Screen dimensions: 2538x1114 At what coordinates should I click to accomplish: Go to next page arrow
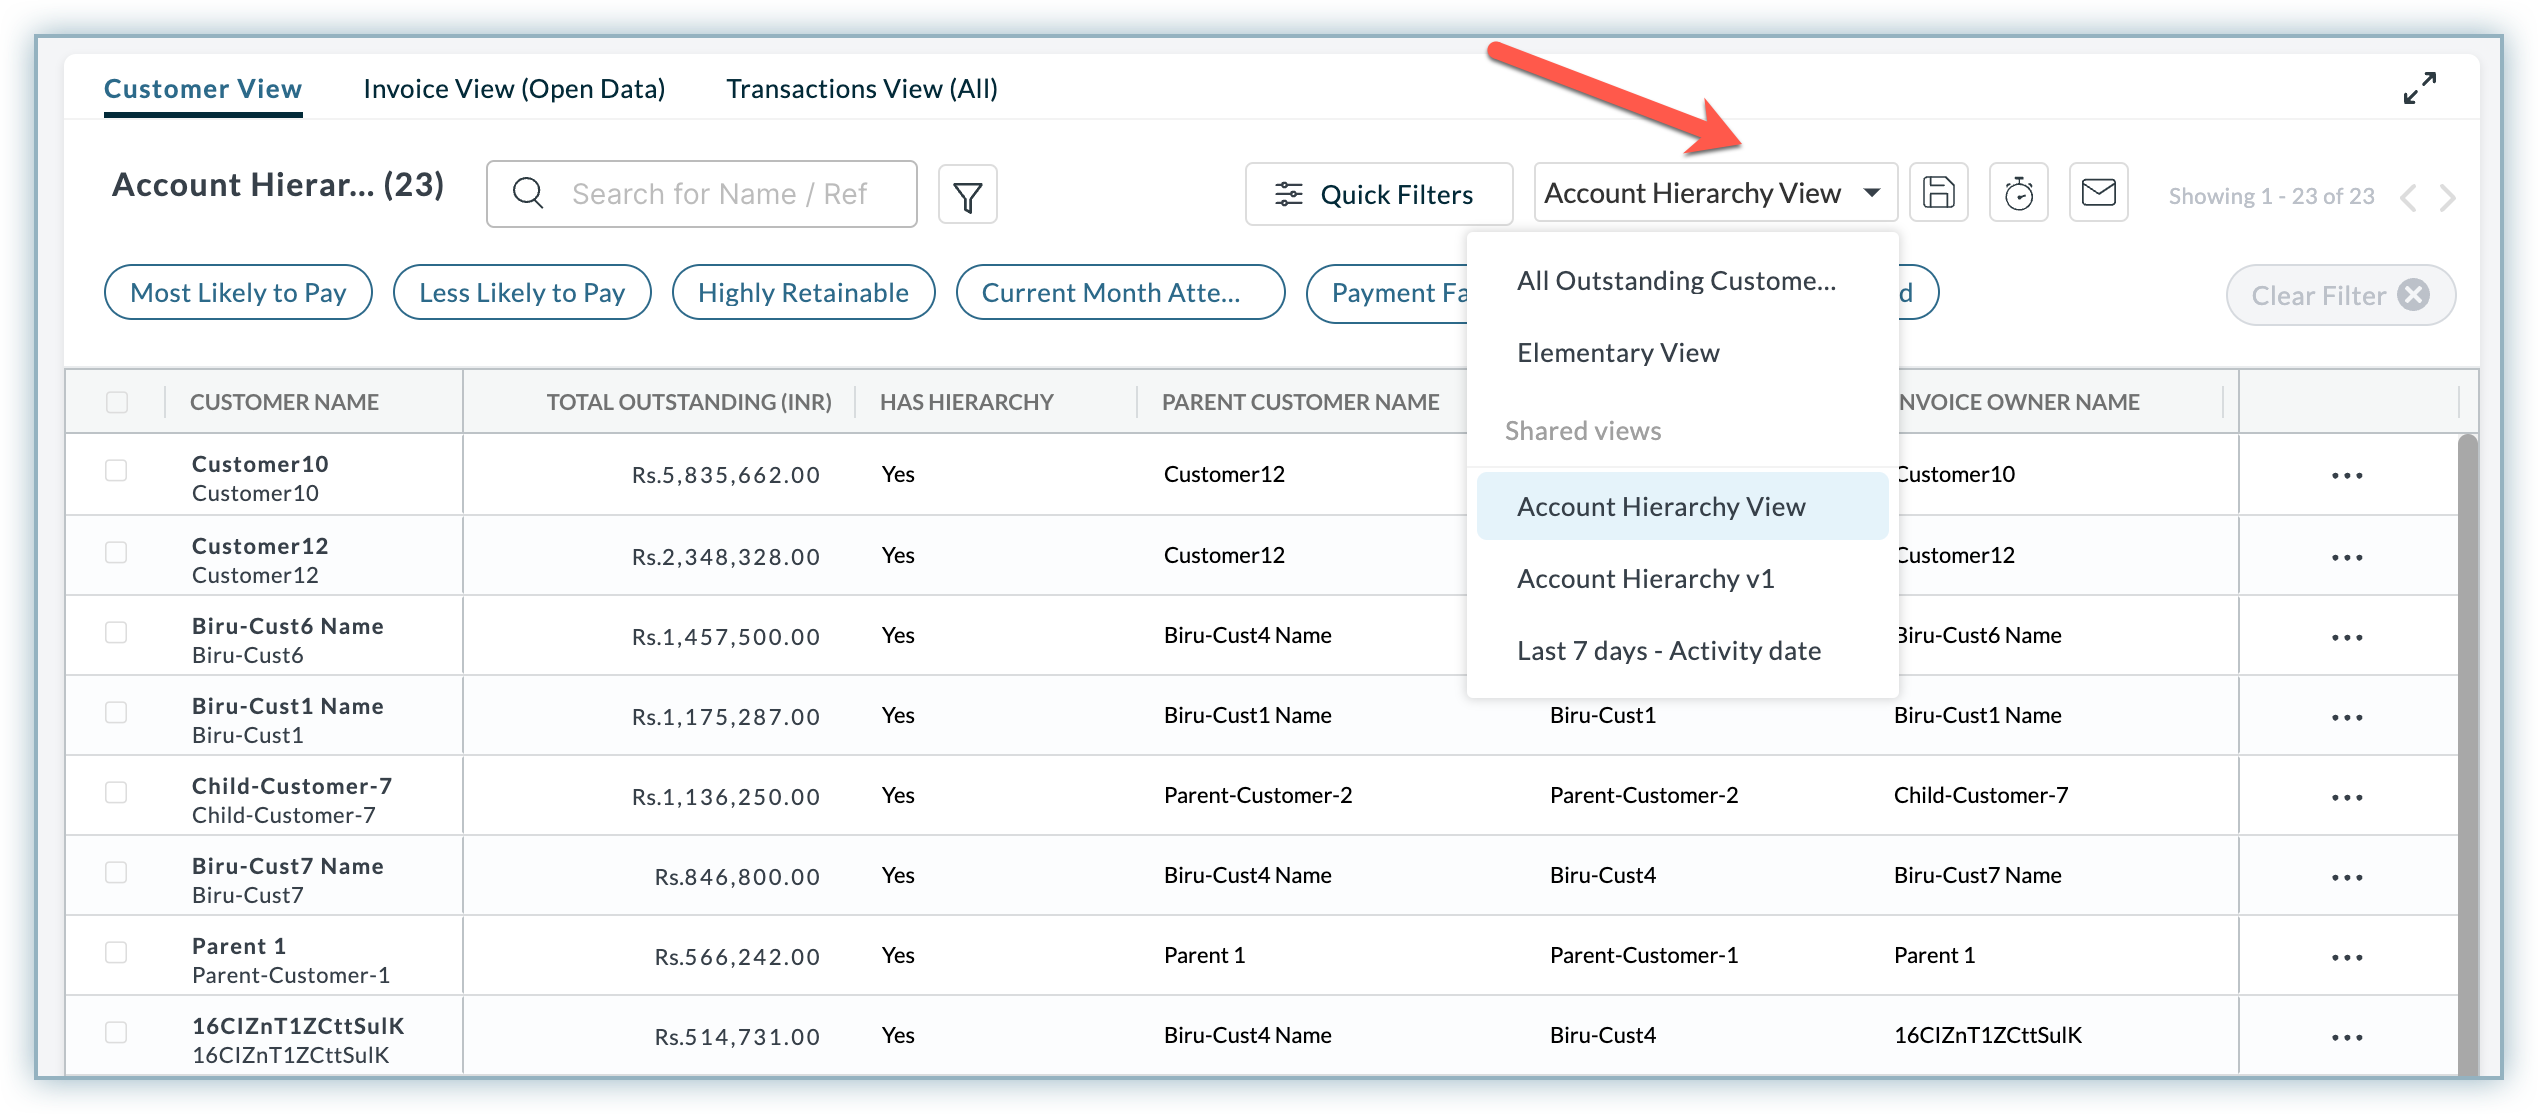coord(2447,197)
